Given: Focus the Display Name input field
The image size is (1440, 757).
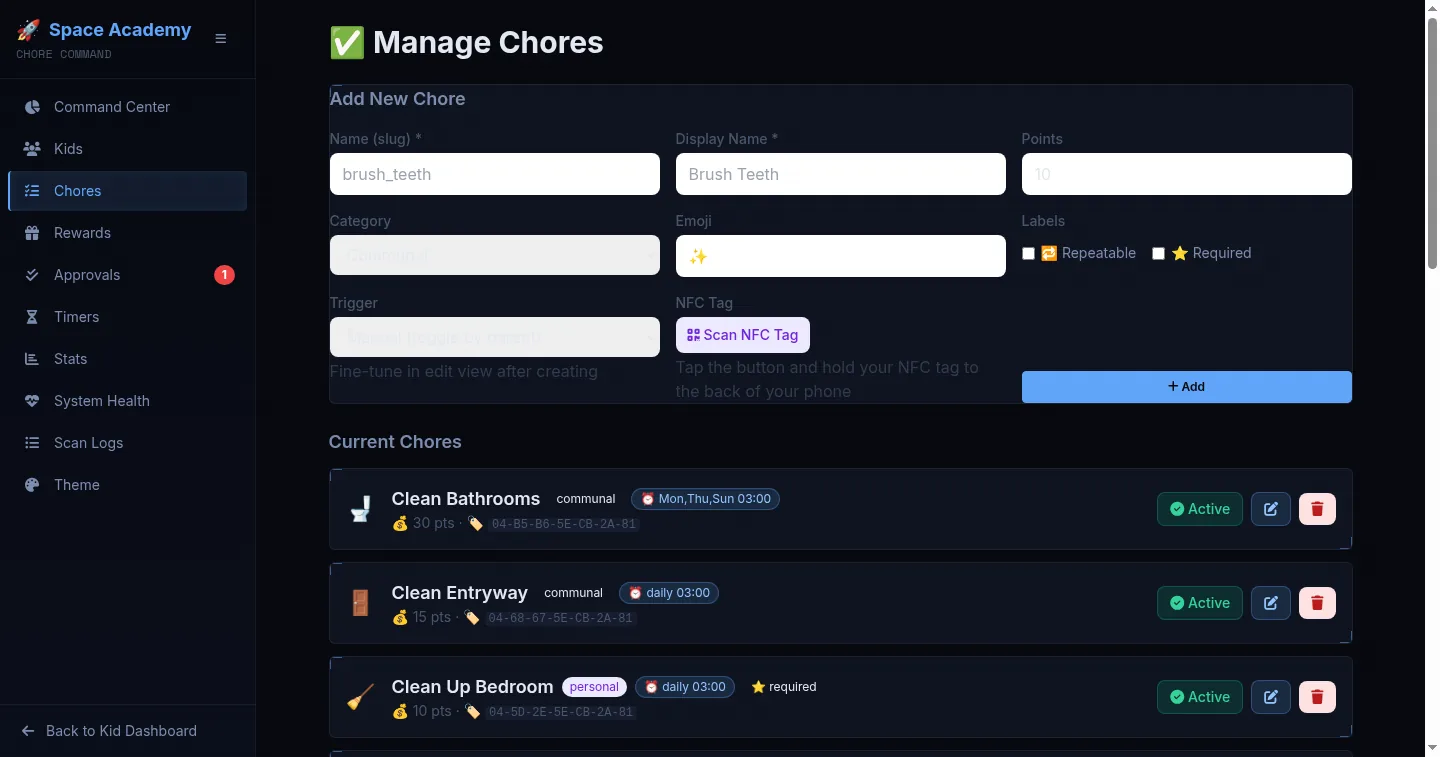Looking at the screenshot, I should coord(841,174).
